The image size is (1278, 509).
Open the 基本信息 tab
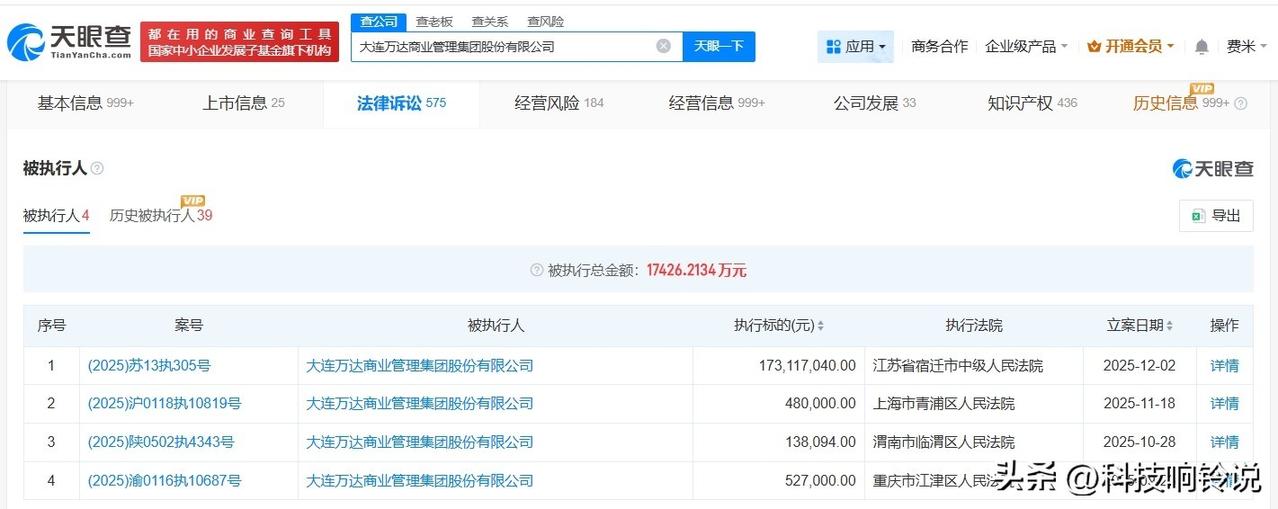(x=85, y=103)
